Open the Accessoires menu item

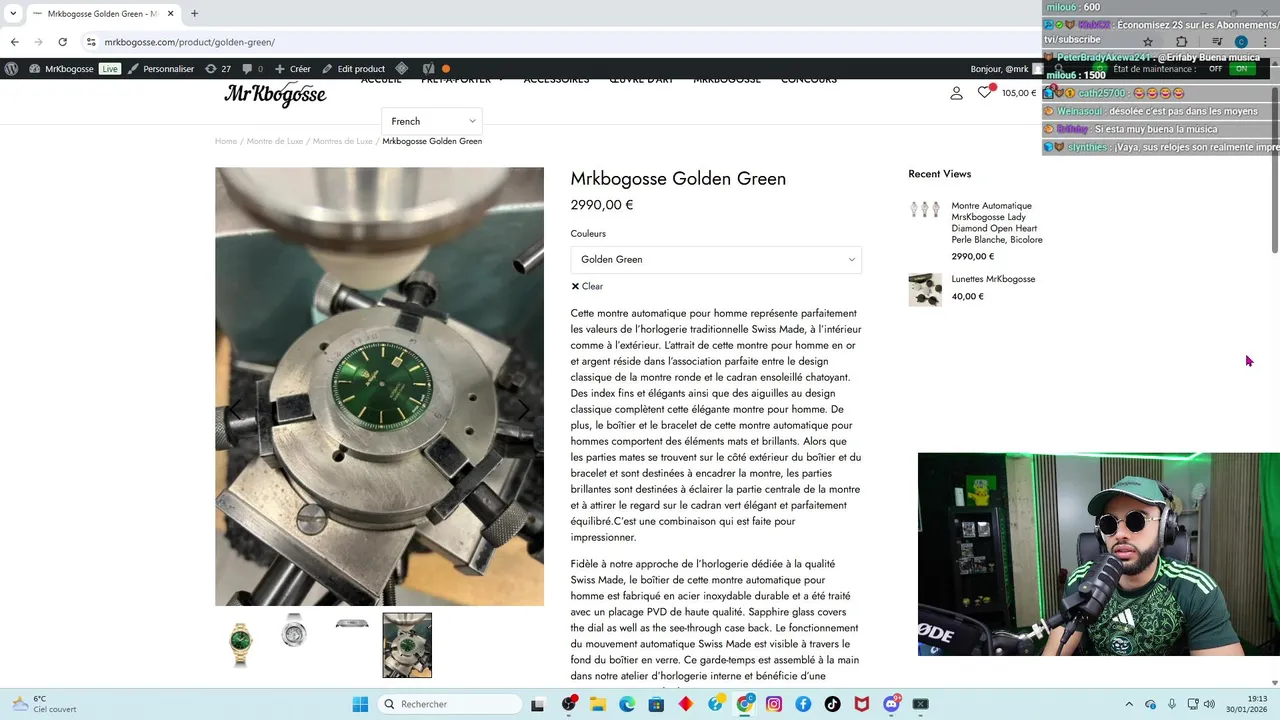[556, 80]
